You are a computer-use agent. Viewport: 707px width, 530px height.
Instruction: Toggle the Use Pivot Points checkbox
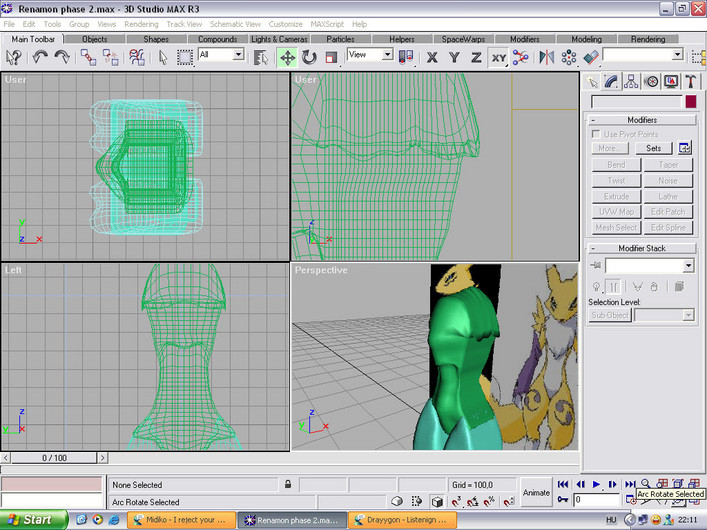tap(596, 134)
